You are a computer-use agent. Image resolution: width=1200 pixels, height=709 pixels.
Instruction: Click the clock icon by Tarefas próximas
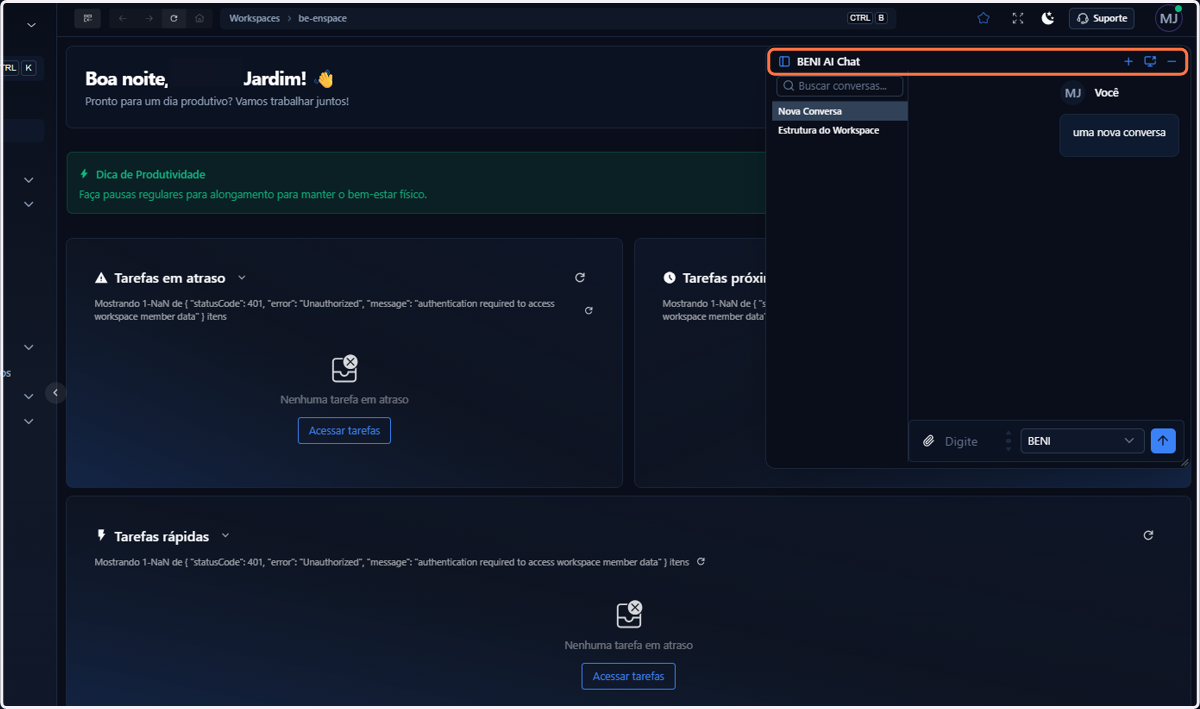tap(669, 278)
